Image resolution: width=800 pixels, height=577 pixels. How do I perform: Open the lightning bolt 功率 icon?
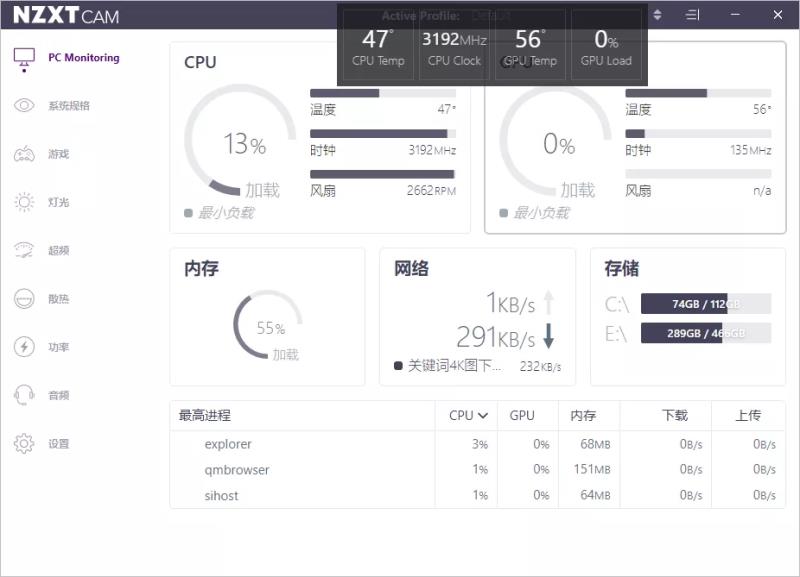[24, 347]
